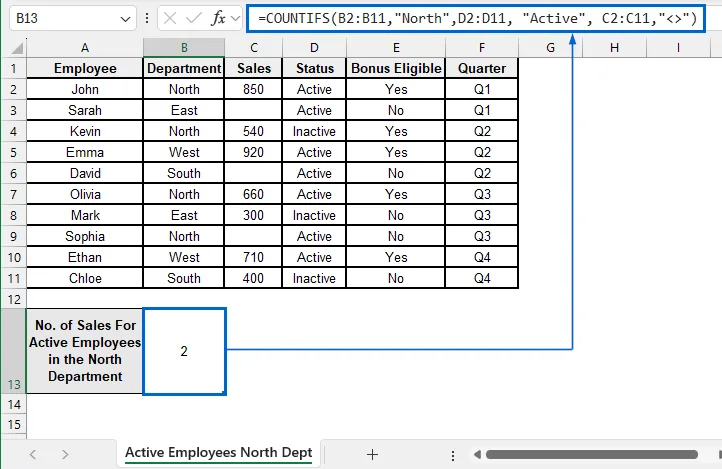Click the Select All corner triangle
722x469 pixels.
(x=17, y=47)
